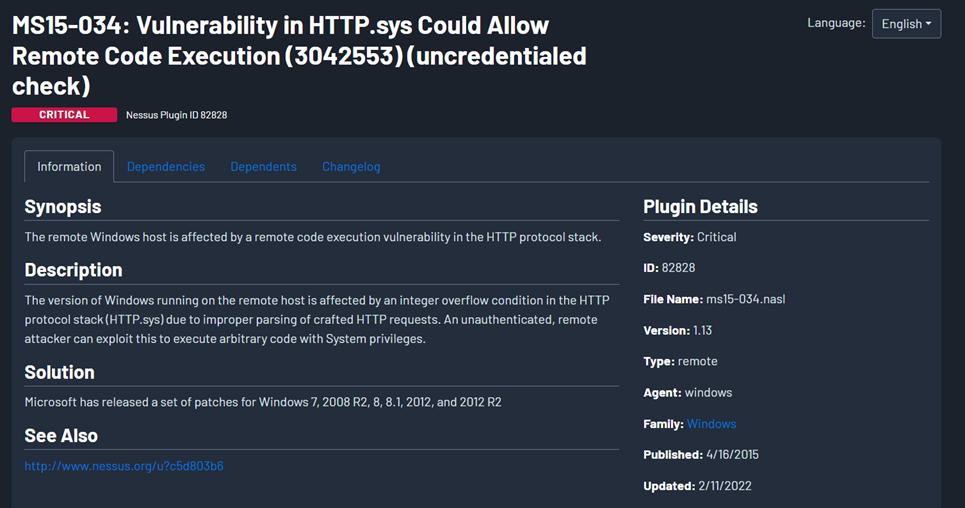Switch to the Dependents tab
The image size is (965, 508).
tap(263, 166)
